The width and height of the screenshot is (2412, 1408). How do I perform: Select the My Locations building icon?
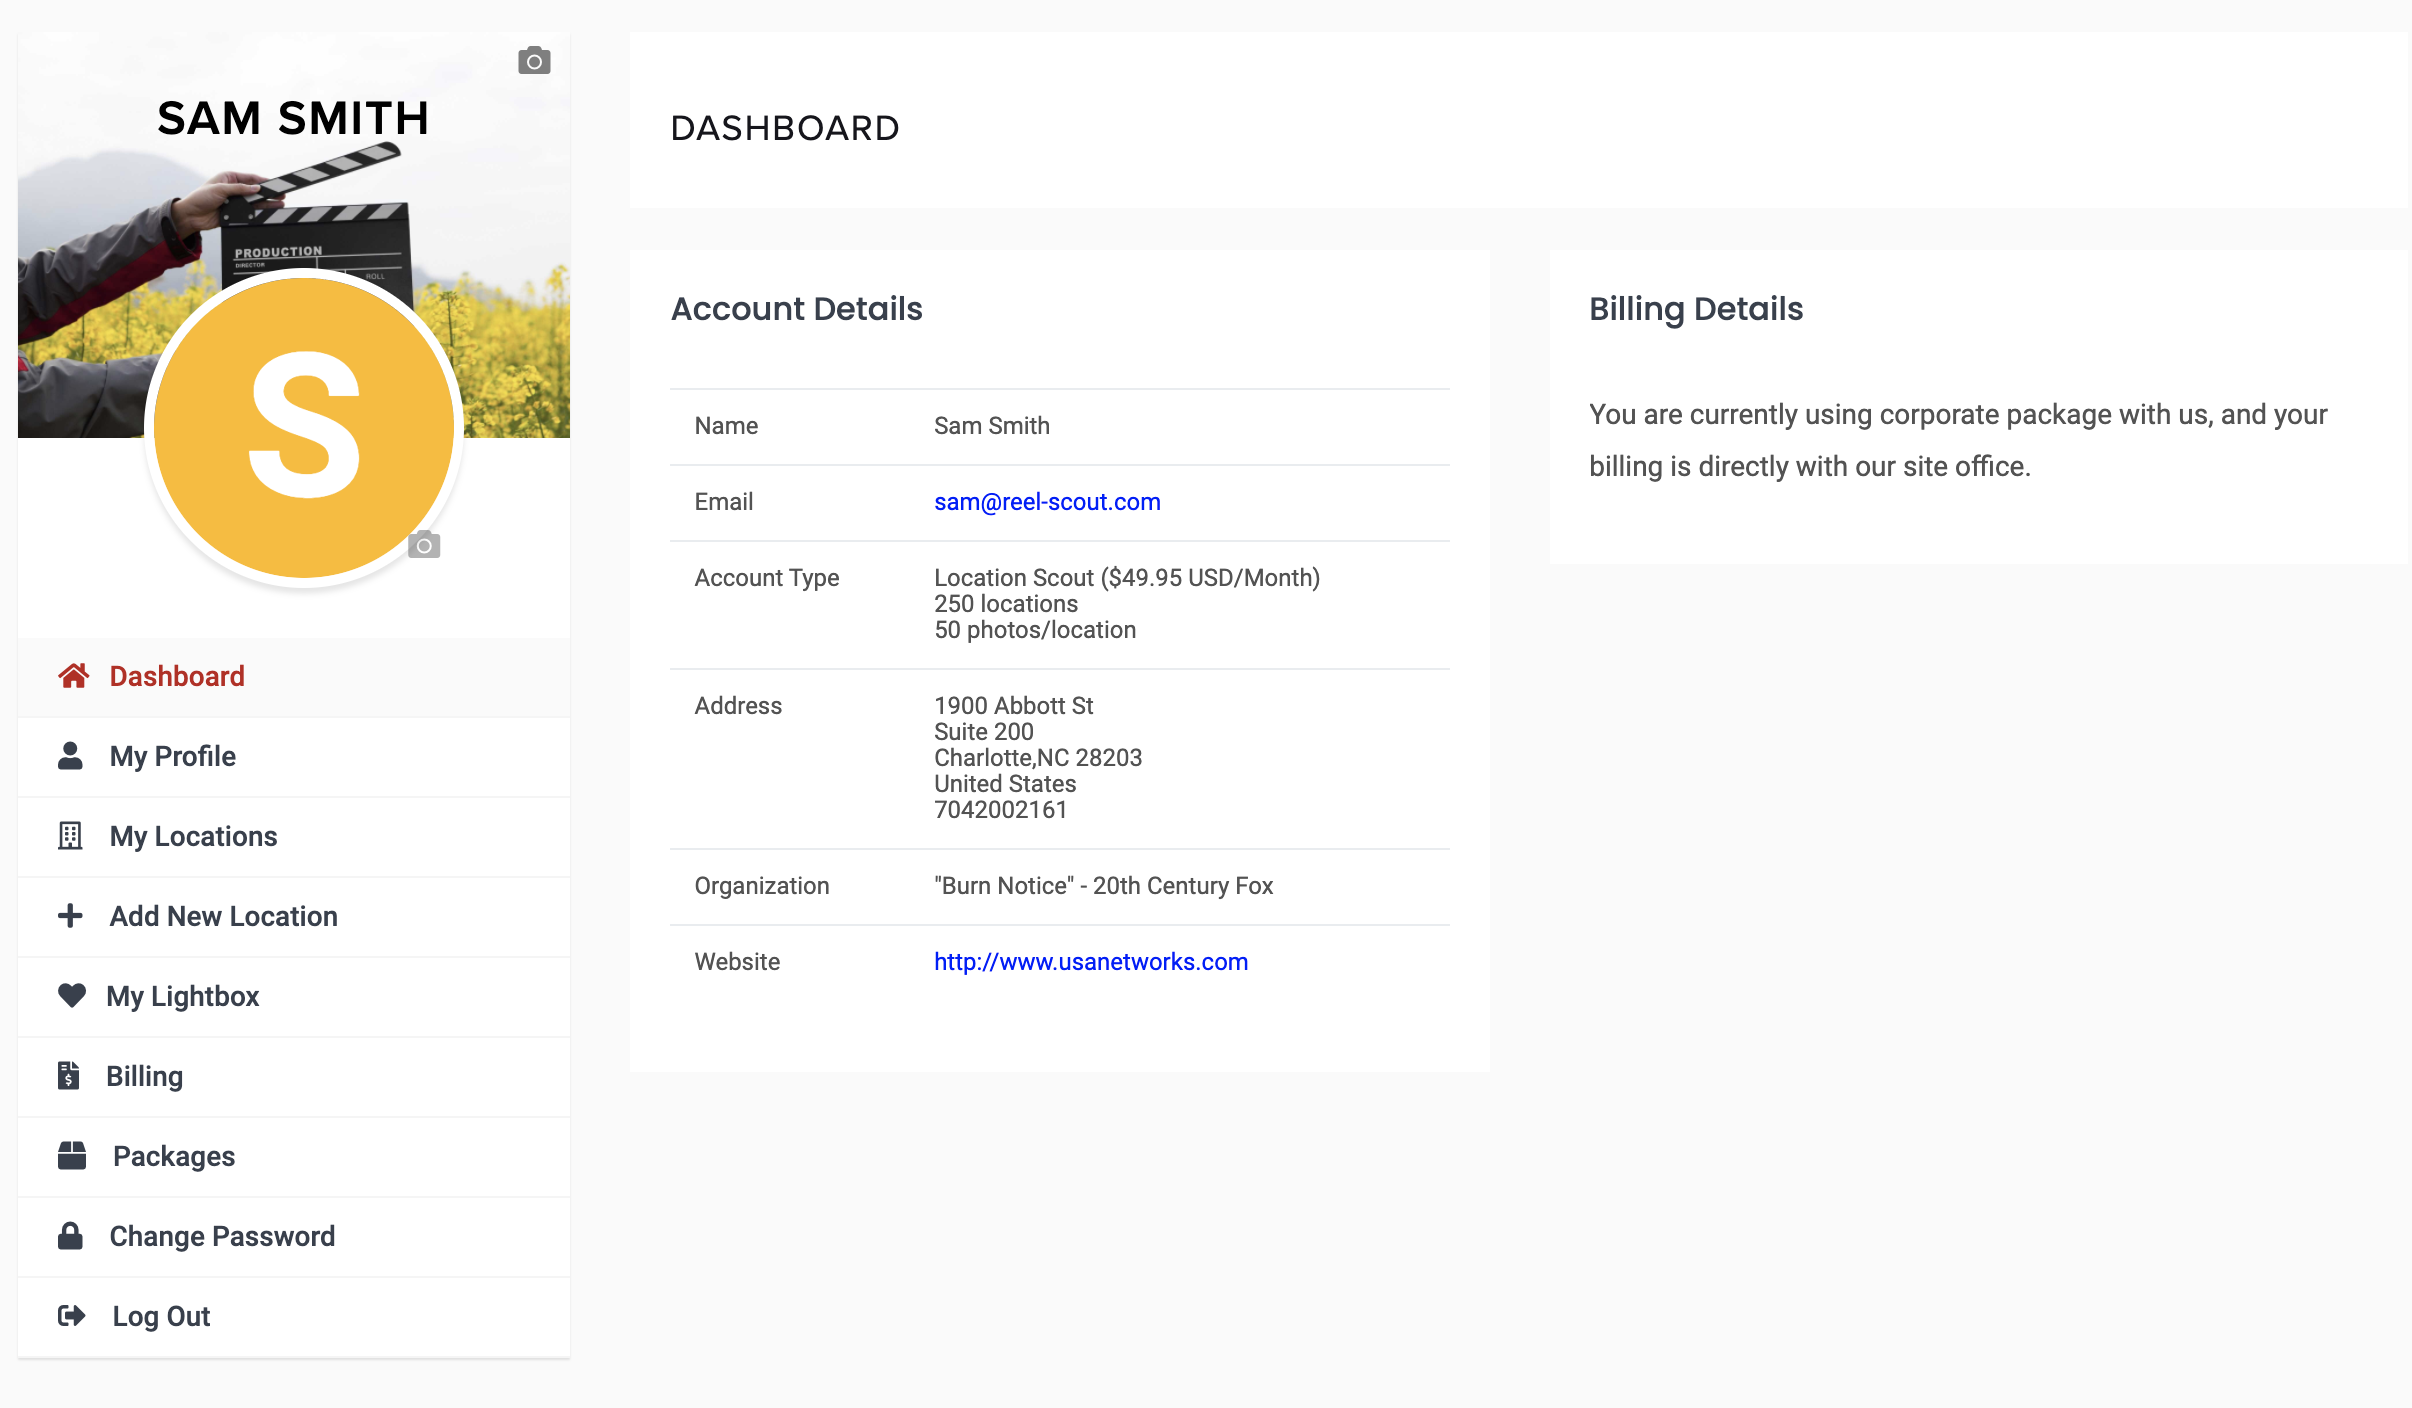click(70, 836)
